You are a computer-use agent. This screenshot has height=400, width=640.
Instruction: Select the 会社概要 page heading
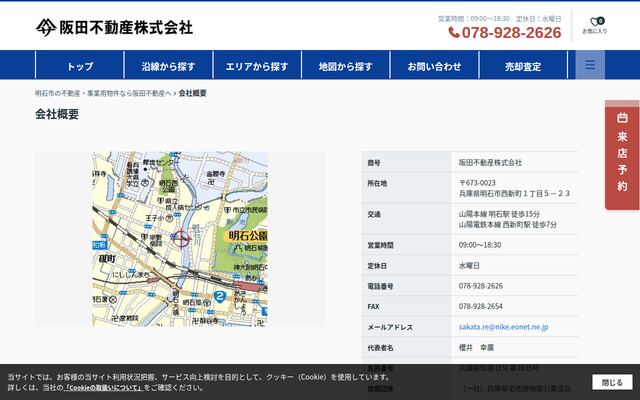pos(57,114)
